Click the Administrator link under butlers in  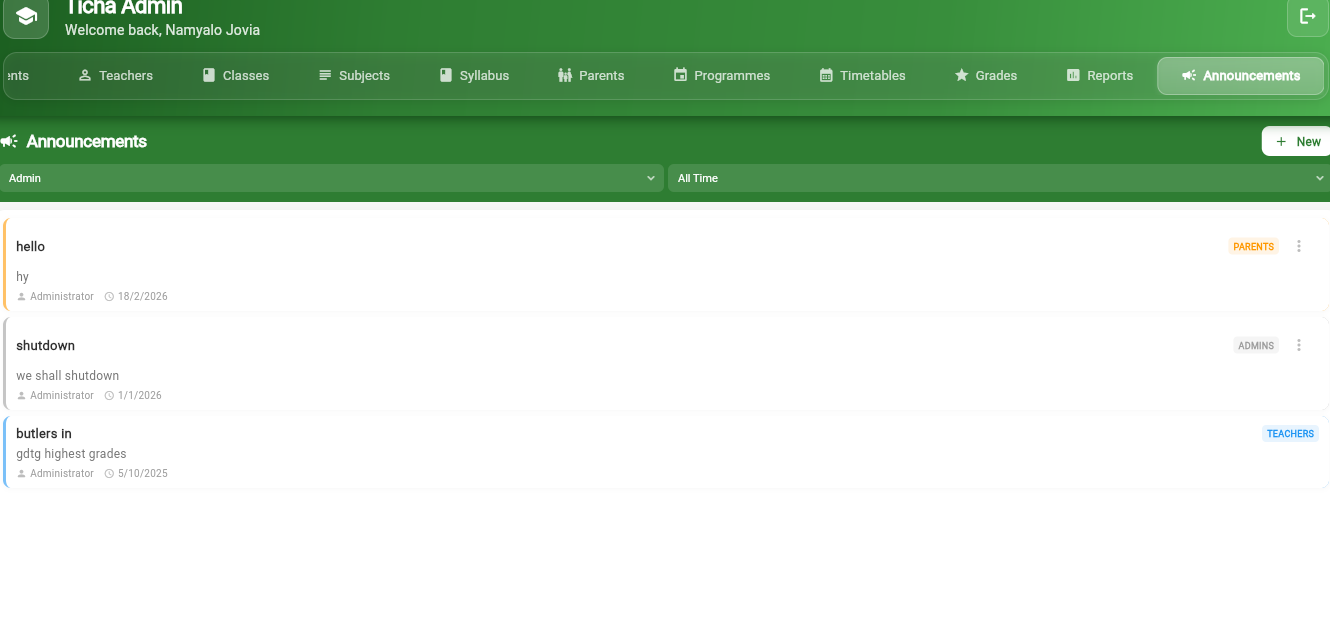point(60,473)
